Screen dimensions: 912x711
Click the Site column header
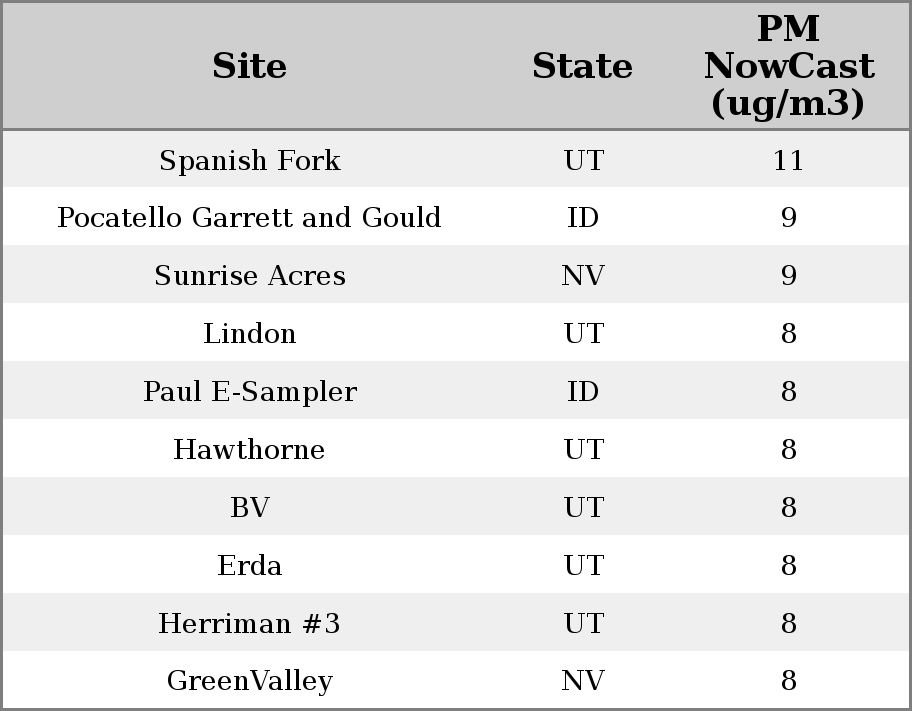tap(249, 66)
